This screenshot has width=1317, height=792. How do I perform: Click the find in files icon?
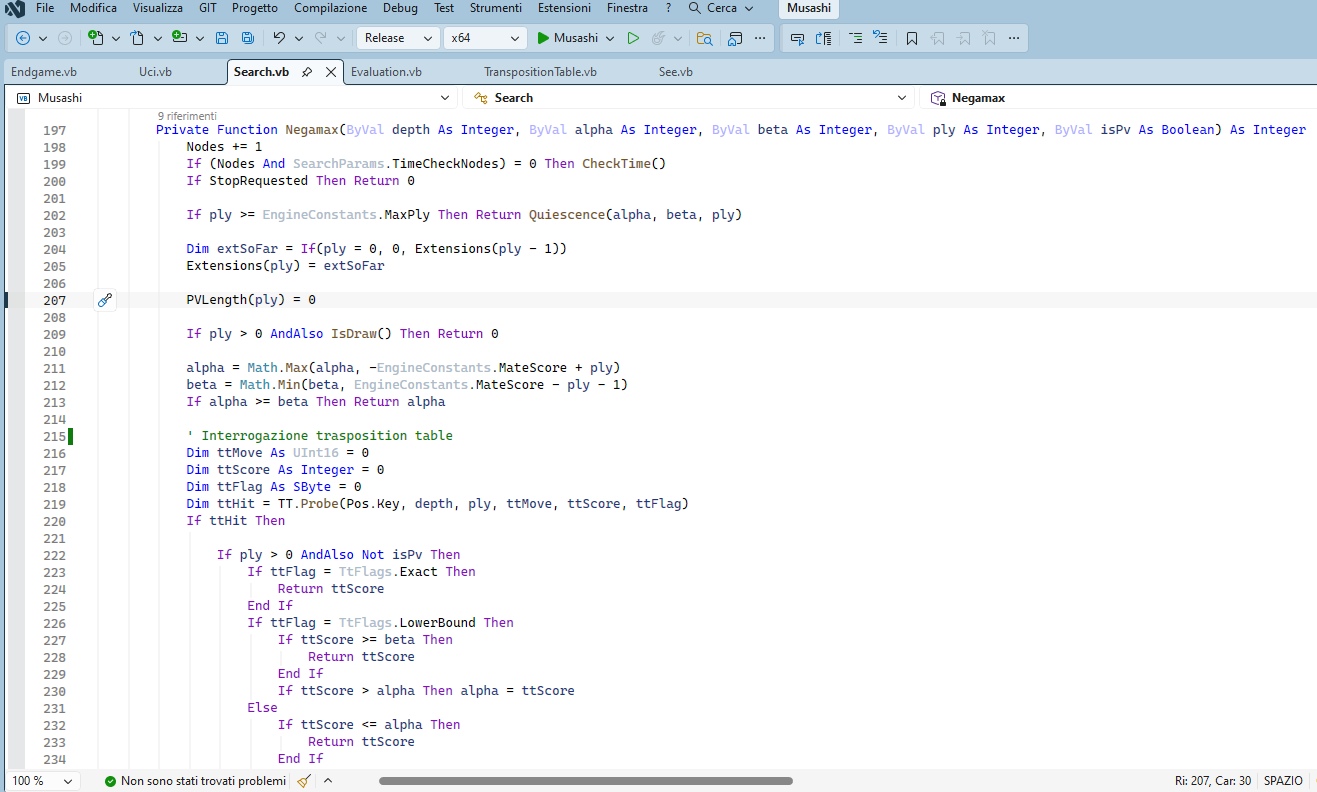704,38
